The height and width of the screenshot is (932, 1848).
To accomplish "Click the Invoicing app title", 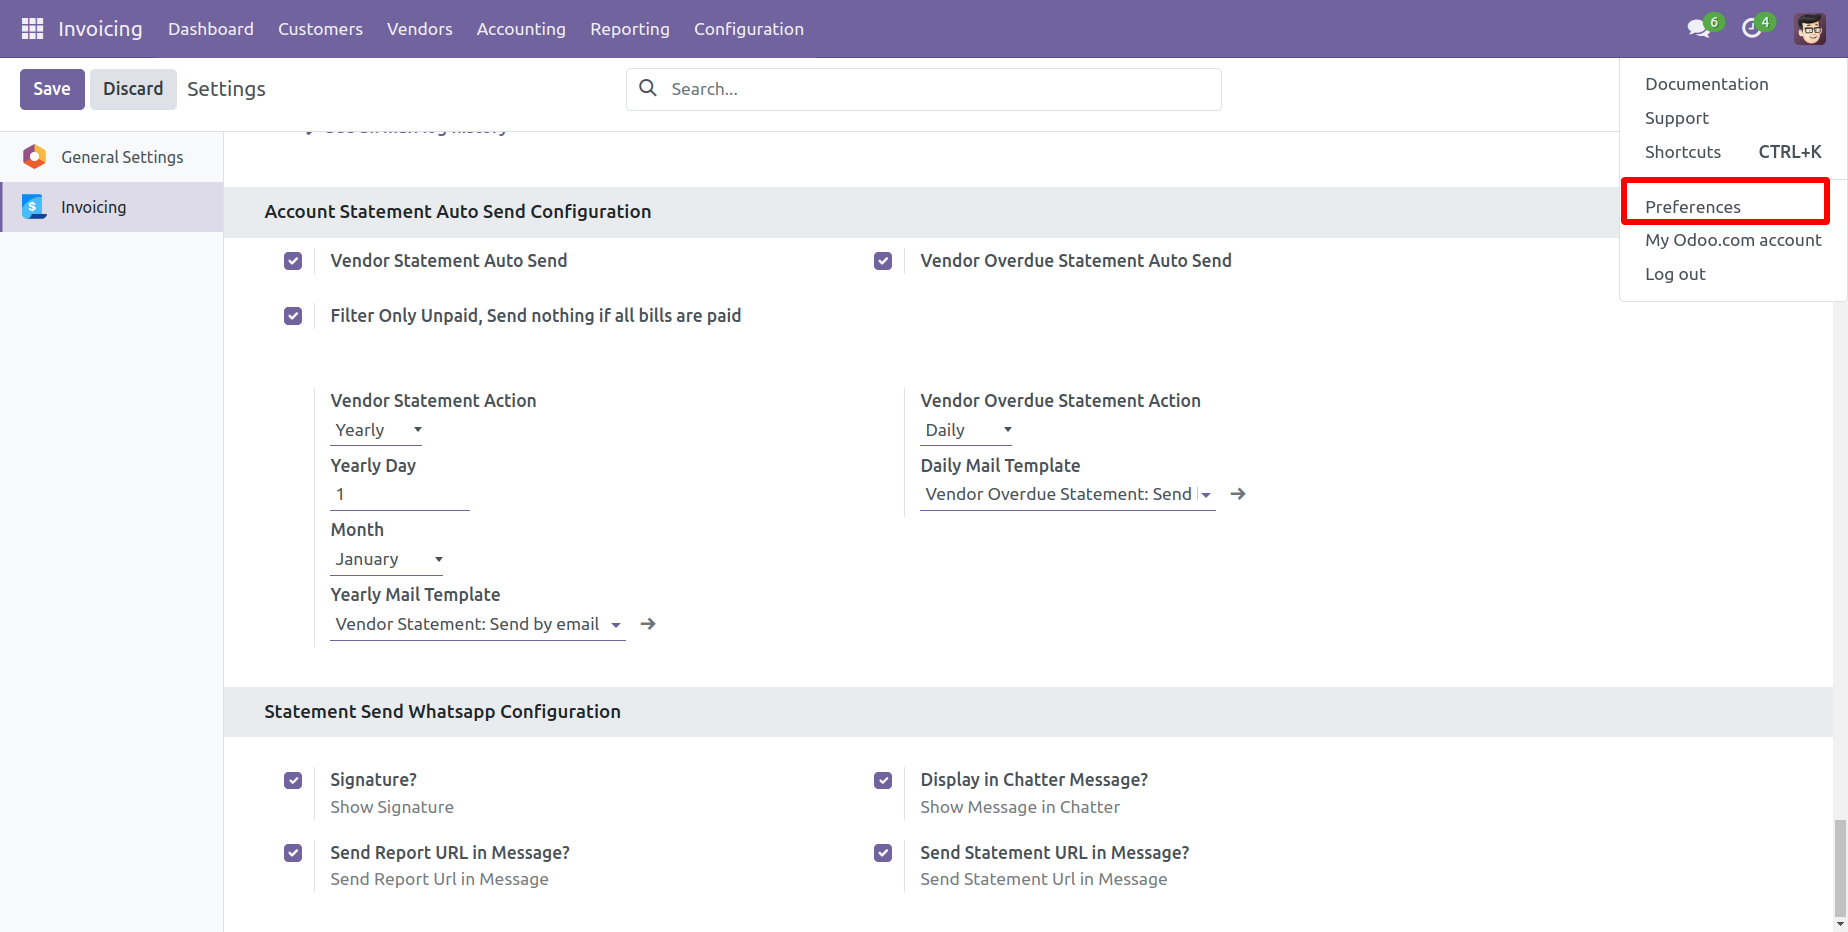I will coord(100,29).
